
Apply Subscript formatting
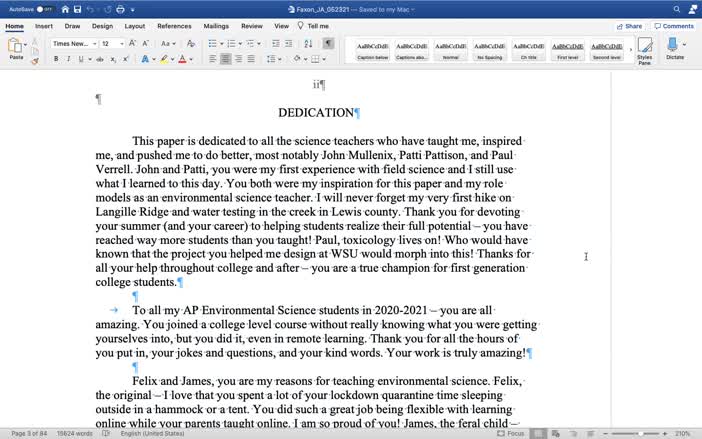point(113,59)
